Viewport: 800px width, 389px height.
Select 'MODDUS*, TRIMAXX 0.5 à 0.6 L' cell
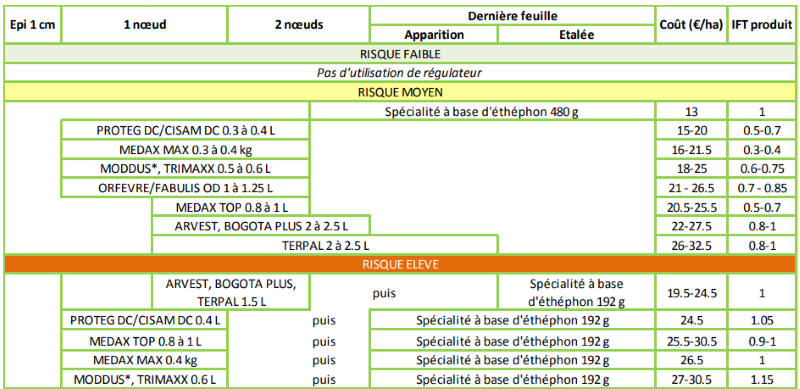186,168
